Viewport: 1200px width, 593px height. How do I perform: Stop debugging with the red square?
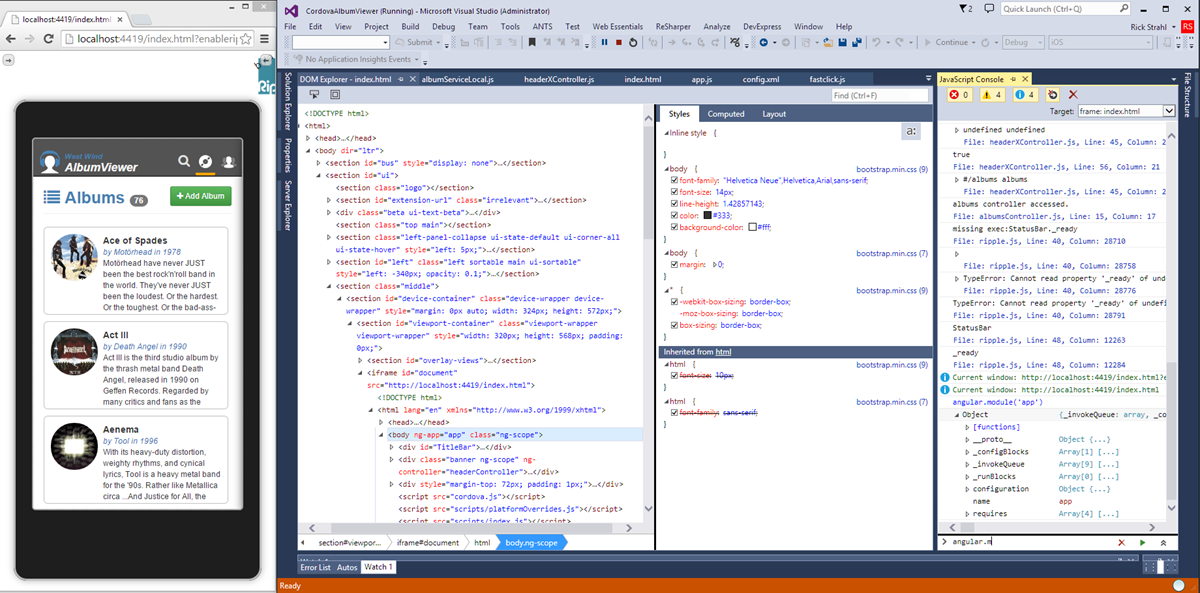click(619, 42)
